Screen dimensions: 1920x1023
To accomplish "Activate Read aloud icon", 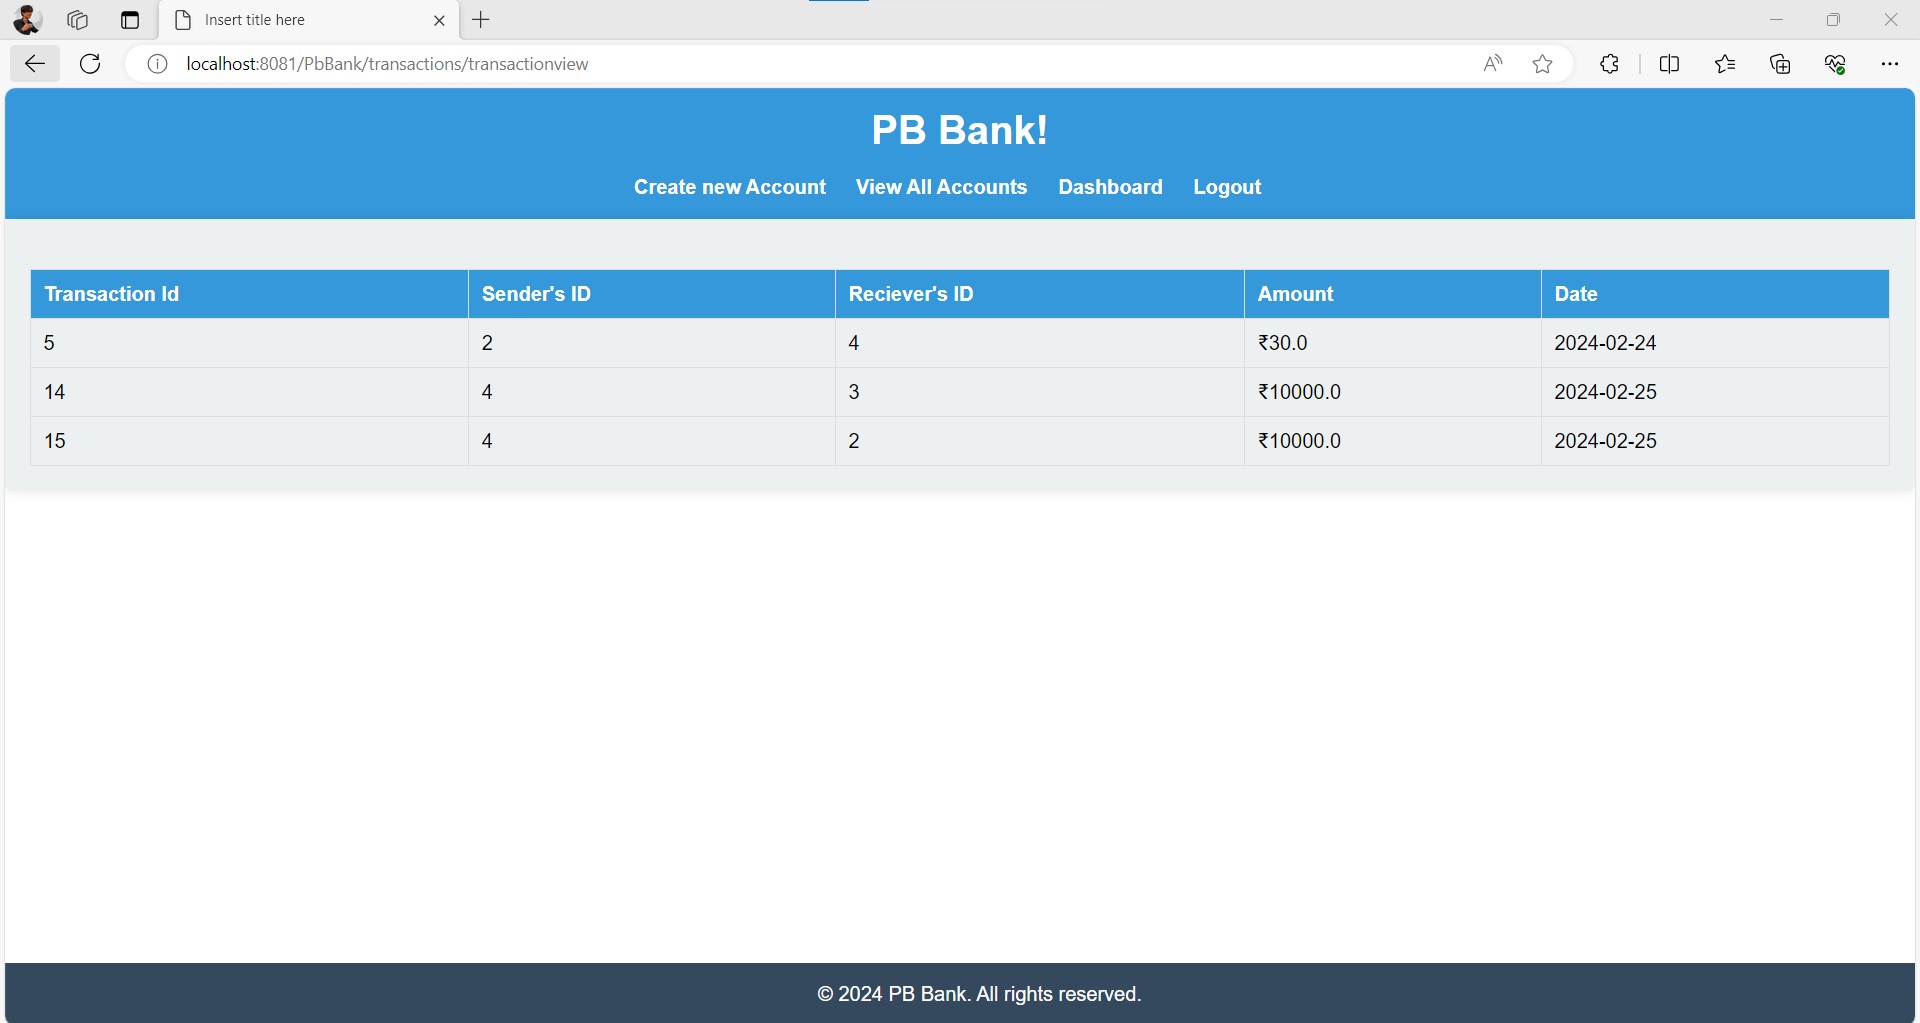I will (x=1493, y=64).
